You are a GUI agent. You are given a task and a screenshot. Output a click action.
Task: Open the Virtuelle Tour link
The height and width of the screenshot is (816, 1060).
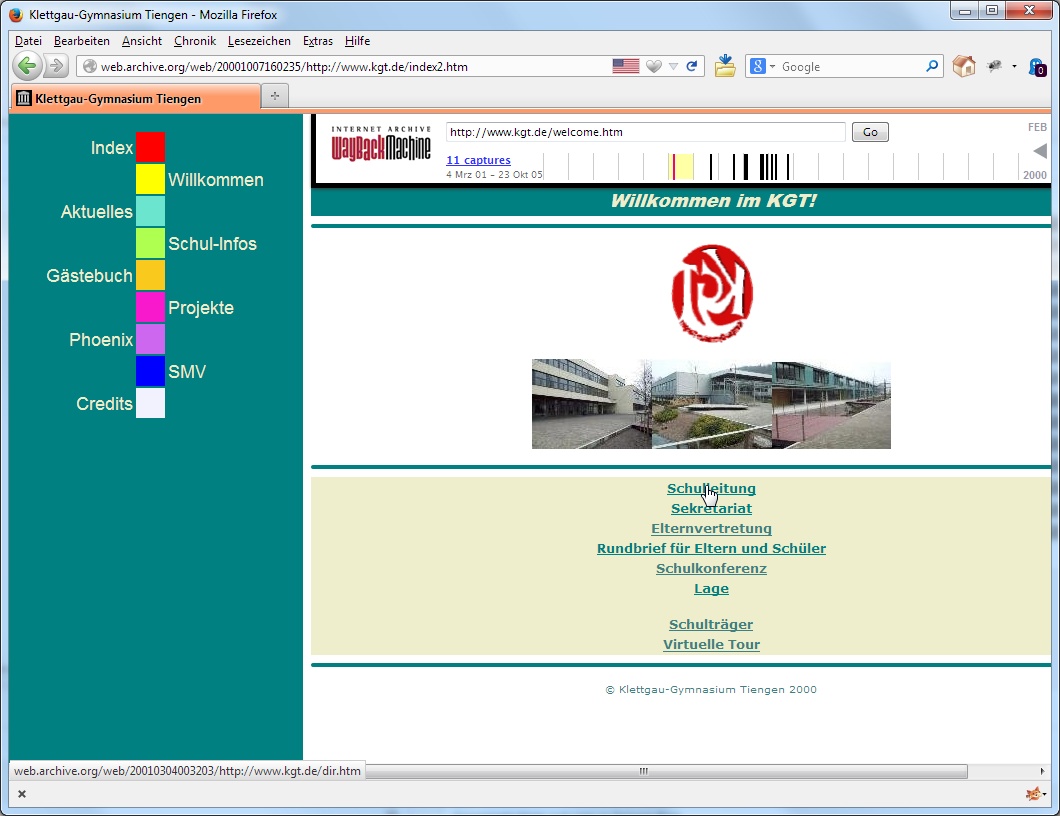pos(711,645)
